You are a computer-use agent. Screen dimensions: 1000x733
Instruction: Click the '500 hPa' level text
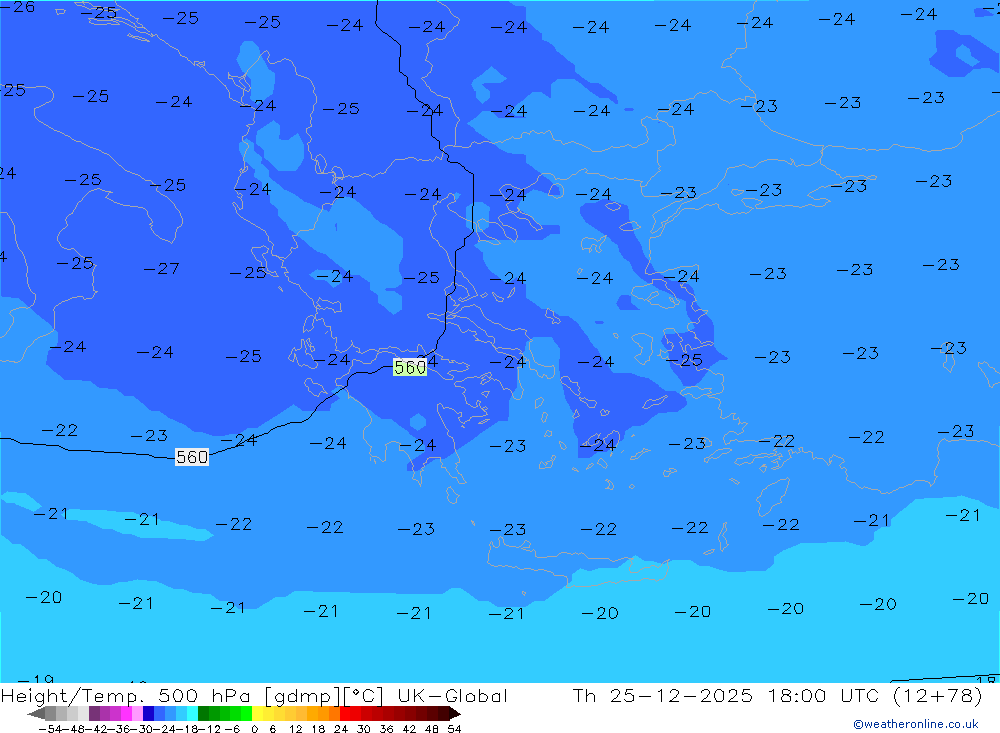204,695
